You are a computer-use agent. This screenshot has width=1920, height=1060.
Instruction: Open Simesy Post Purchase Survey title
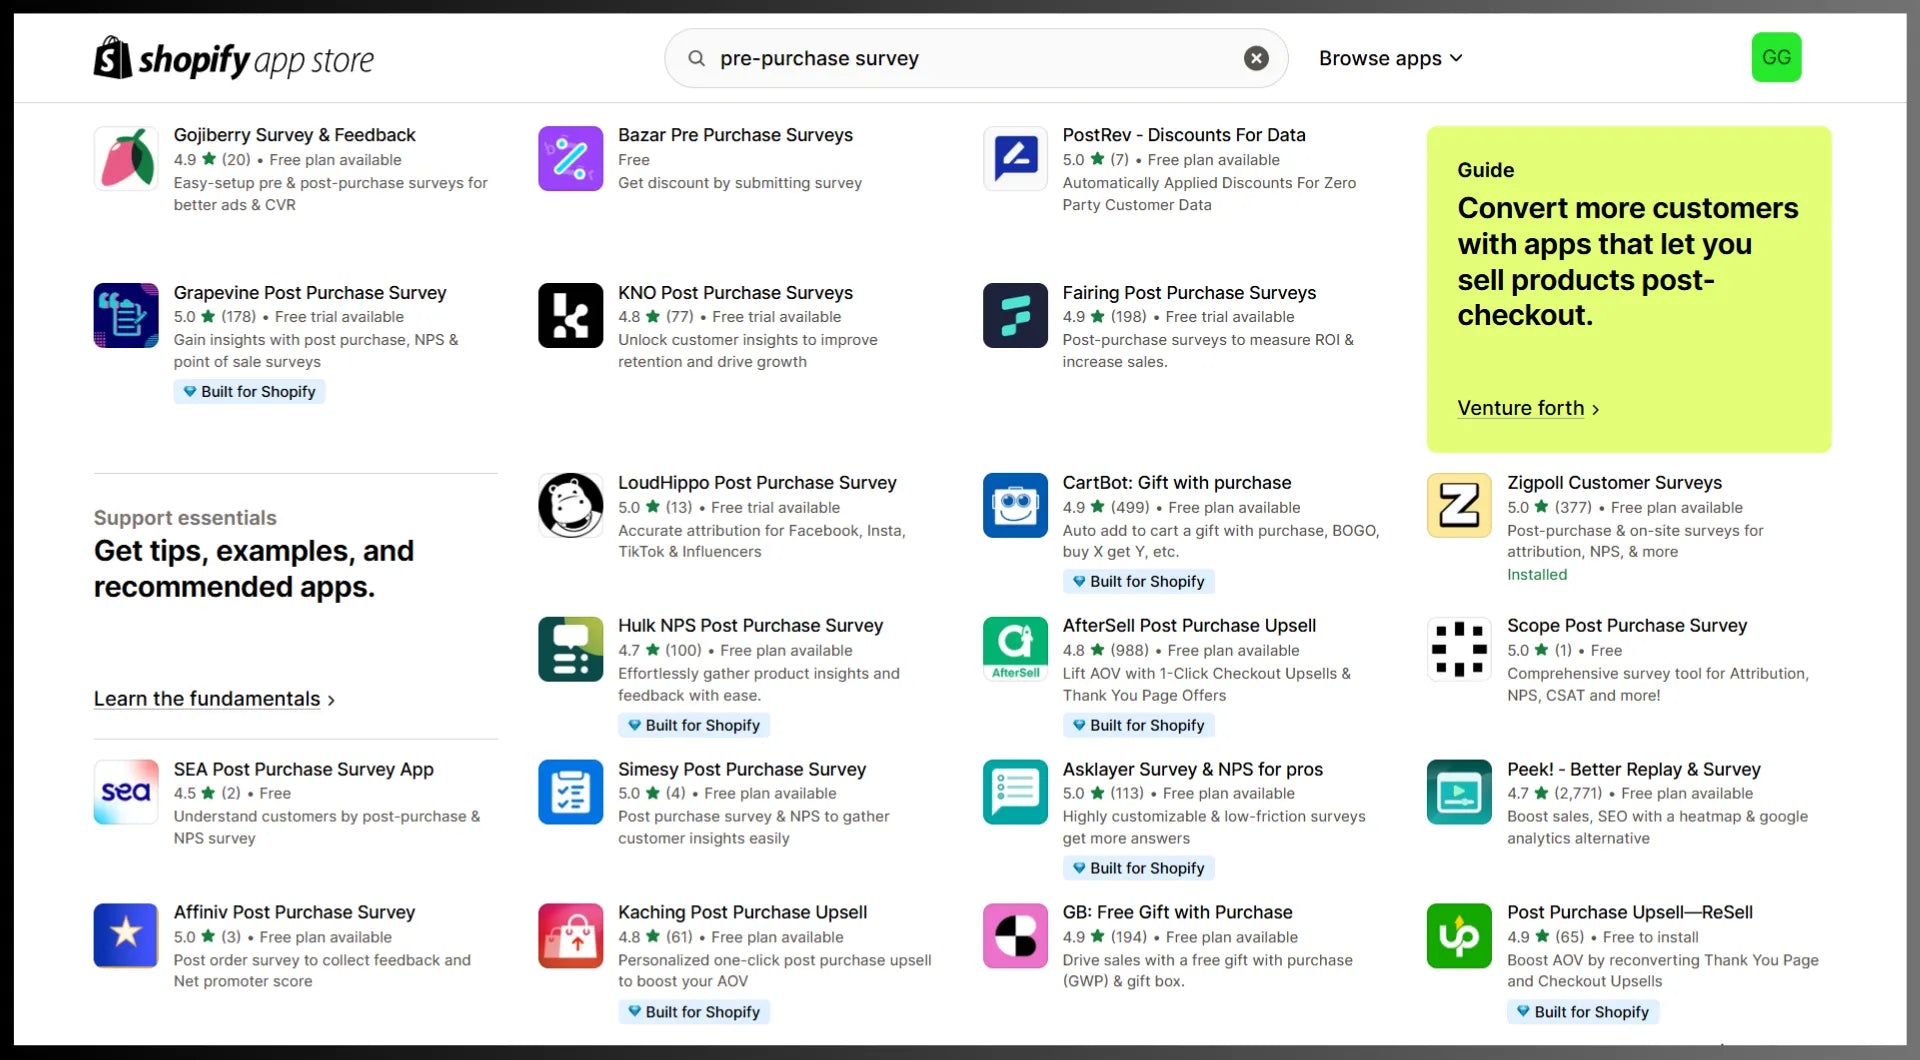(742, 770)
